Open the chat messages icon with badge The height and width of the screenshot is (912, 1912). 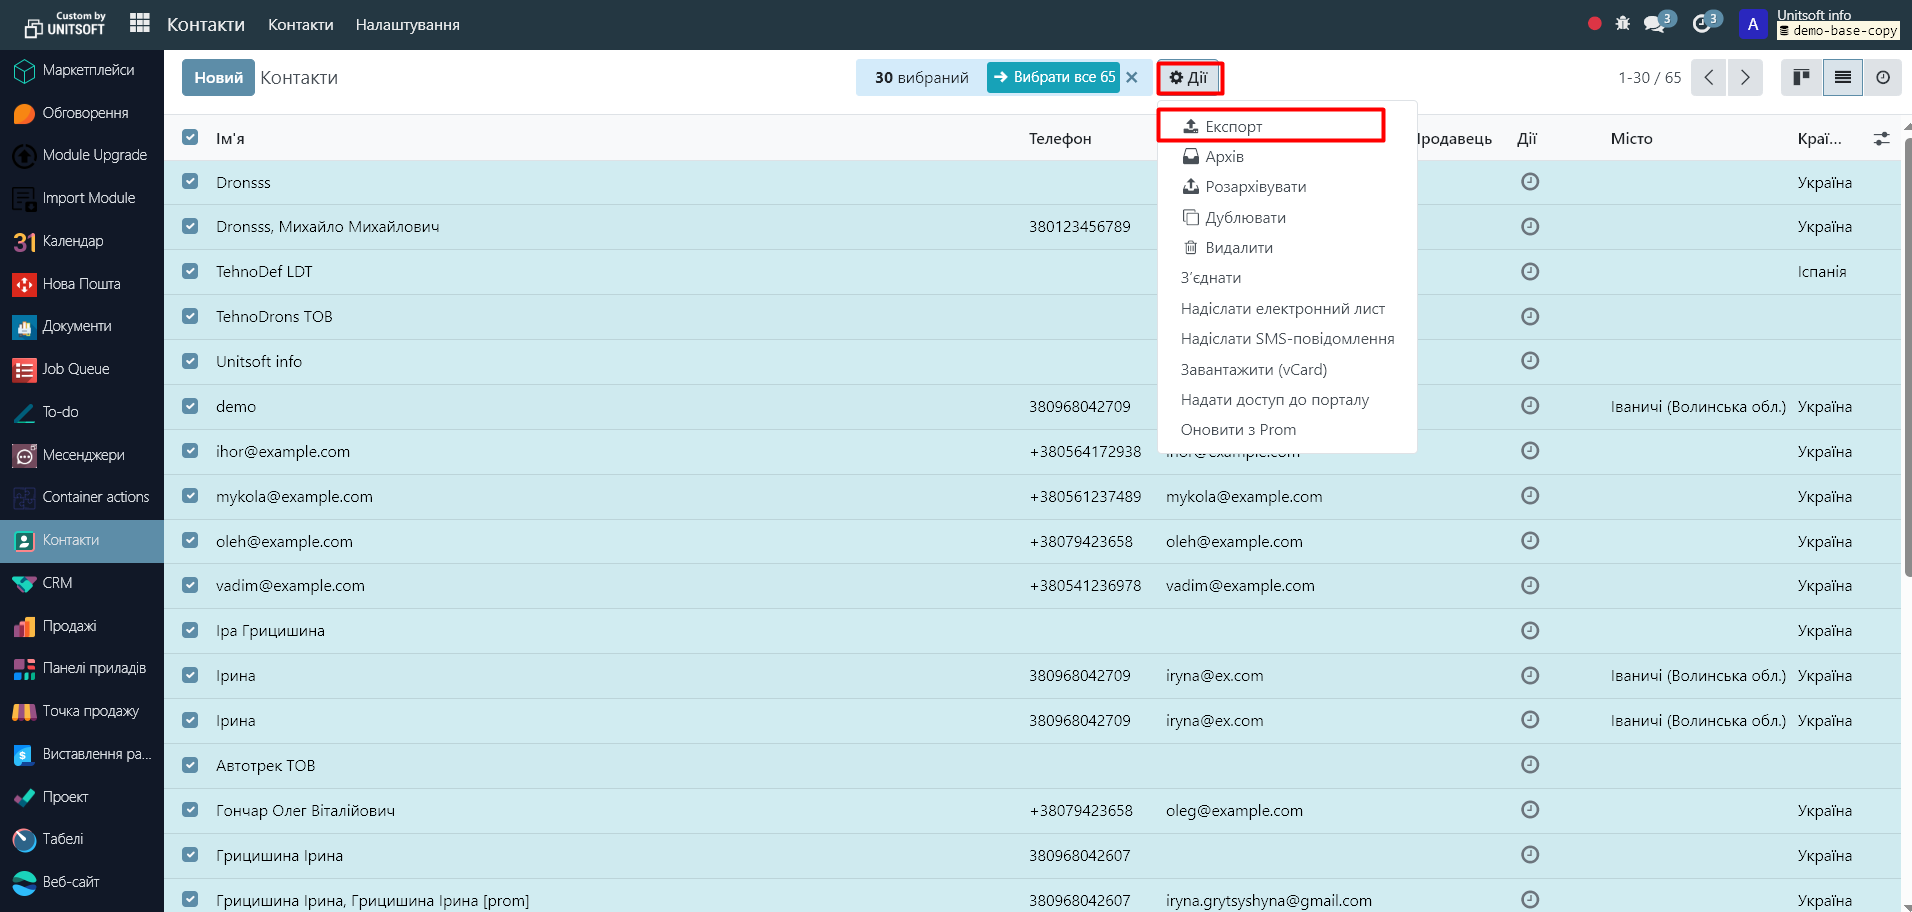click(x=1655, y=23)
